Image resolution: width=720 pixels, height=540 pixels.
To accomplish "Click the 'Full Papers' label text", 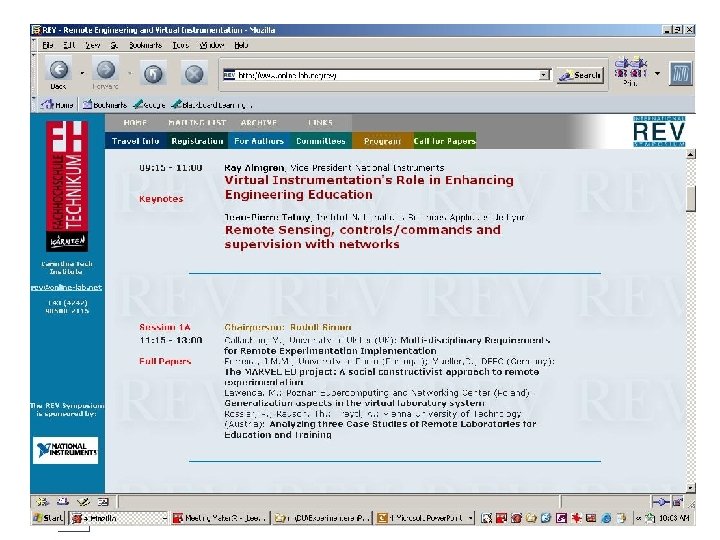I will click(165, 361).
